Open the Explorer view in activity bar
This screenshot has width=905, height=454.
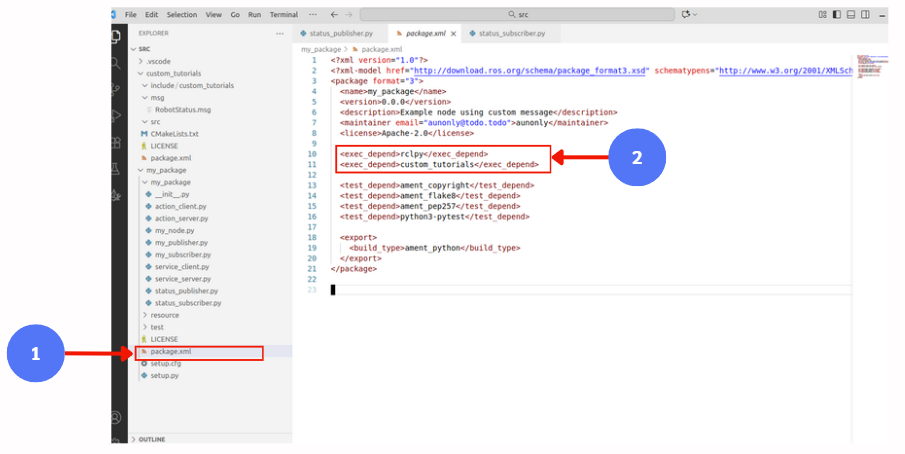(x=118, y=35)
